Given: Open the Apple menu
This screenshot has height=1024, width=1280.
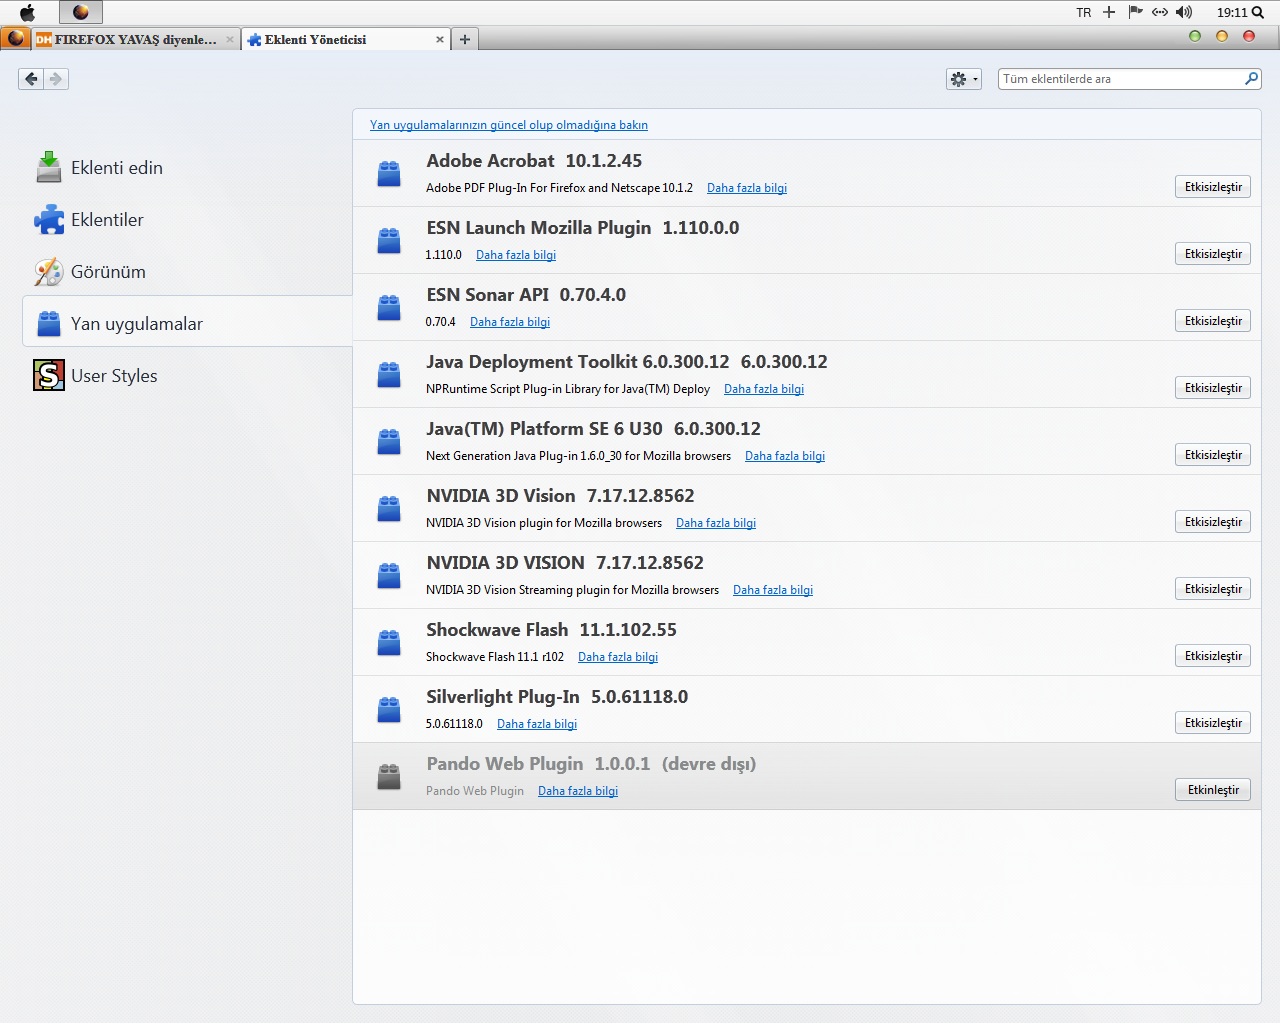Looking at the screenshot, I should 28,13.
